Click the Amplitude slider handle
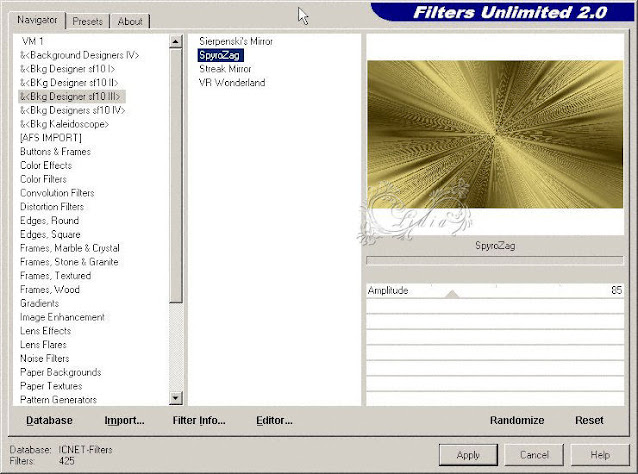The width and height of the screenshot is (638, 474). (x=452, y=294)
